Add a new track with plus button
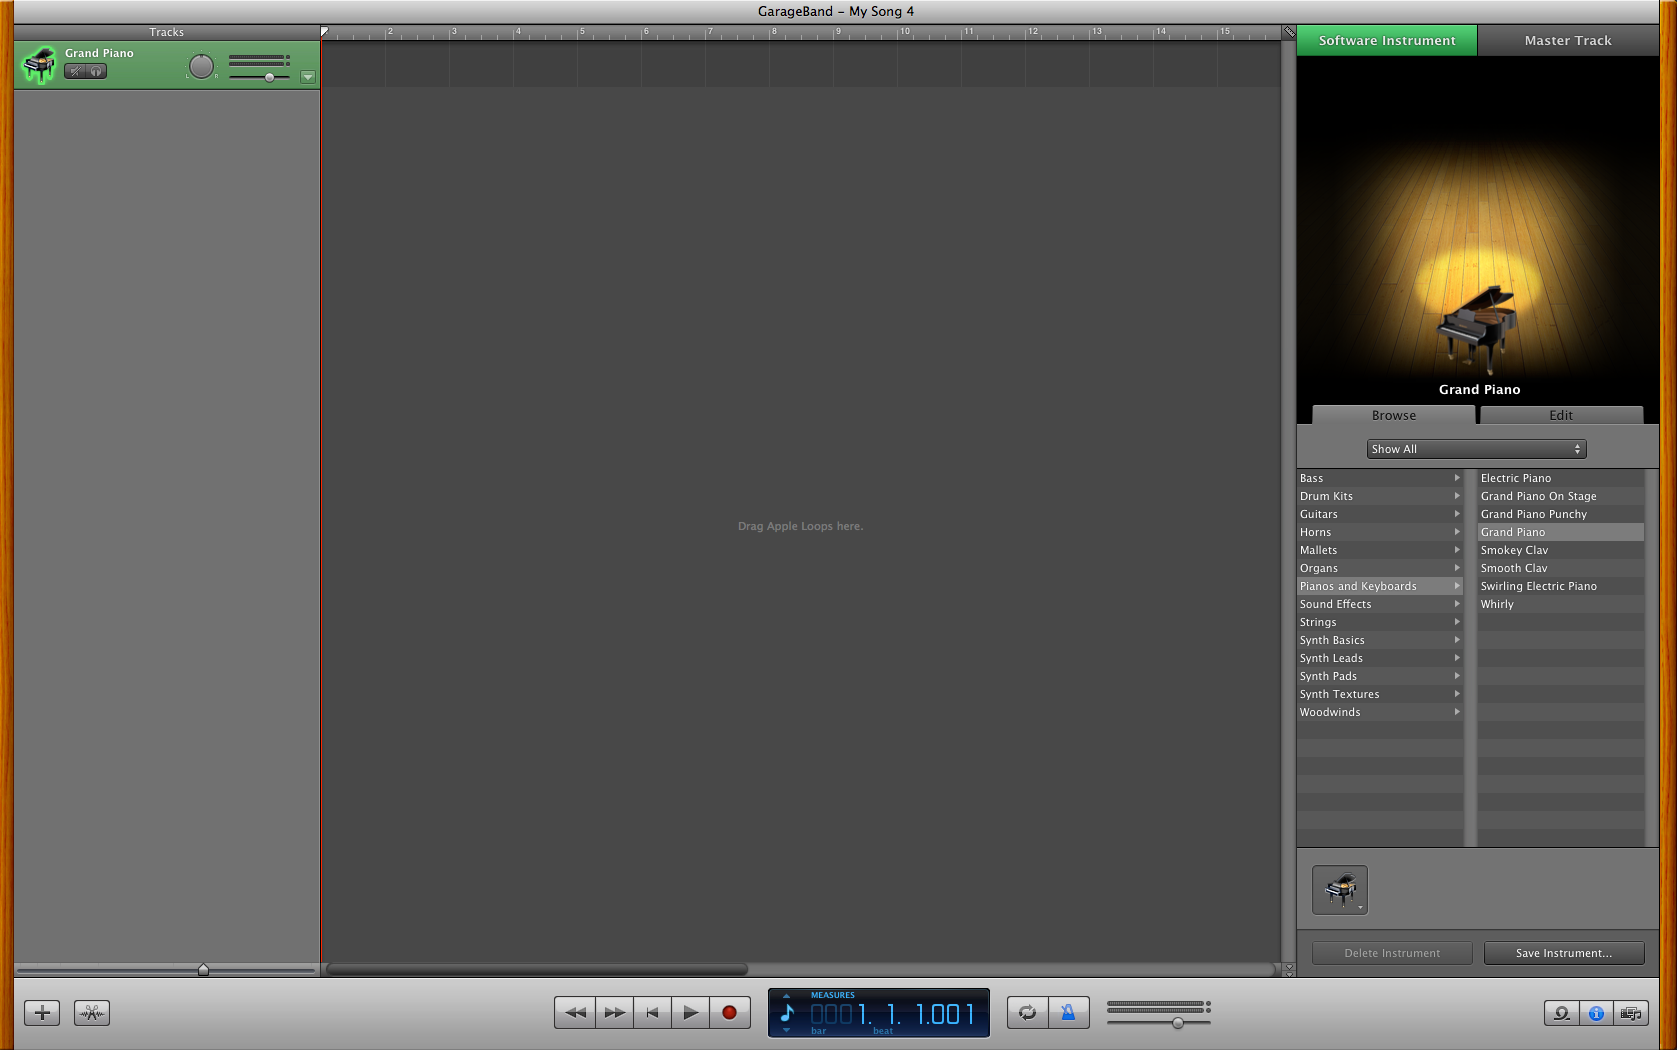This screenshot has width=1677, height=1050. pos(42,1013)
